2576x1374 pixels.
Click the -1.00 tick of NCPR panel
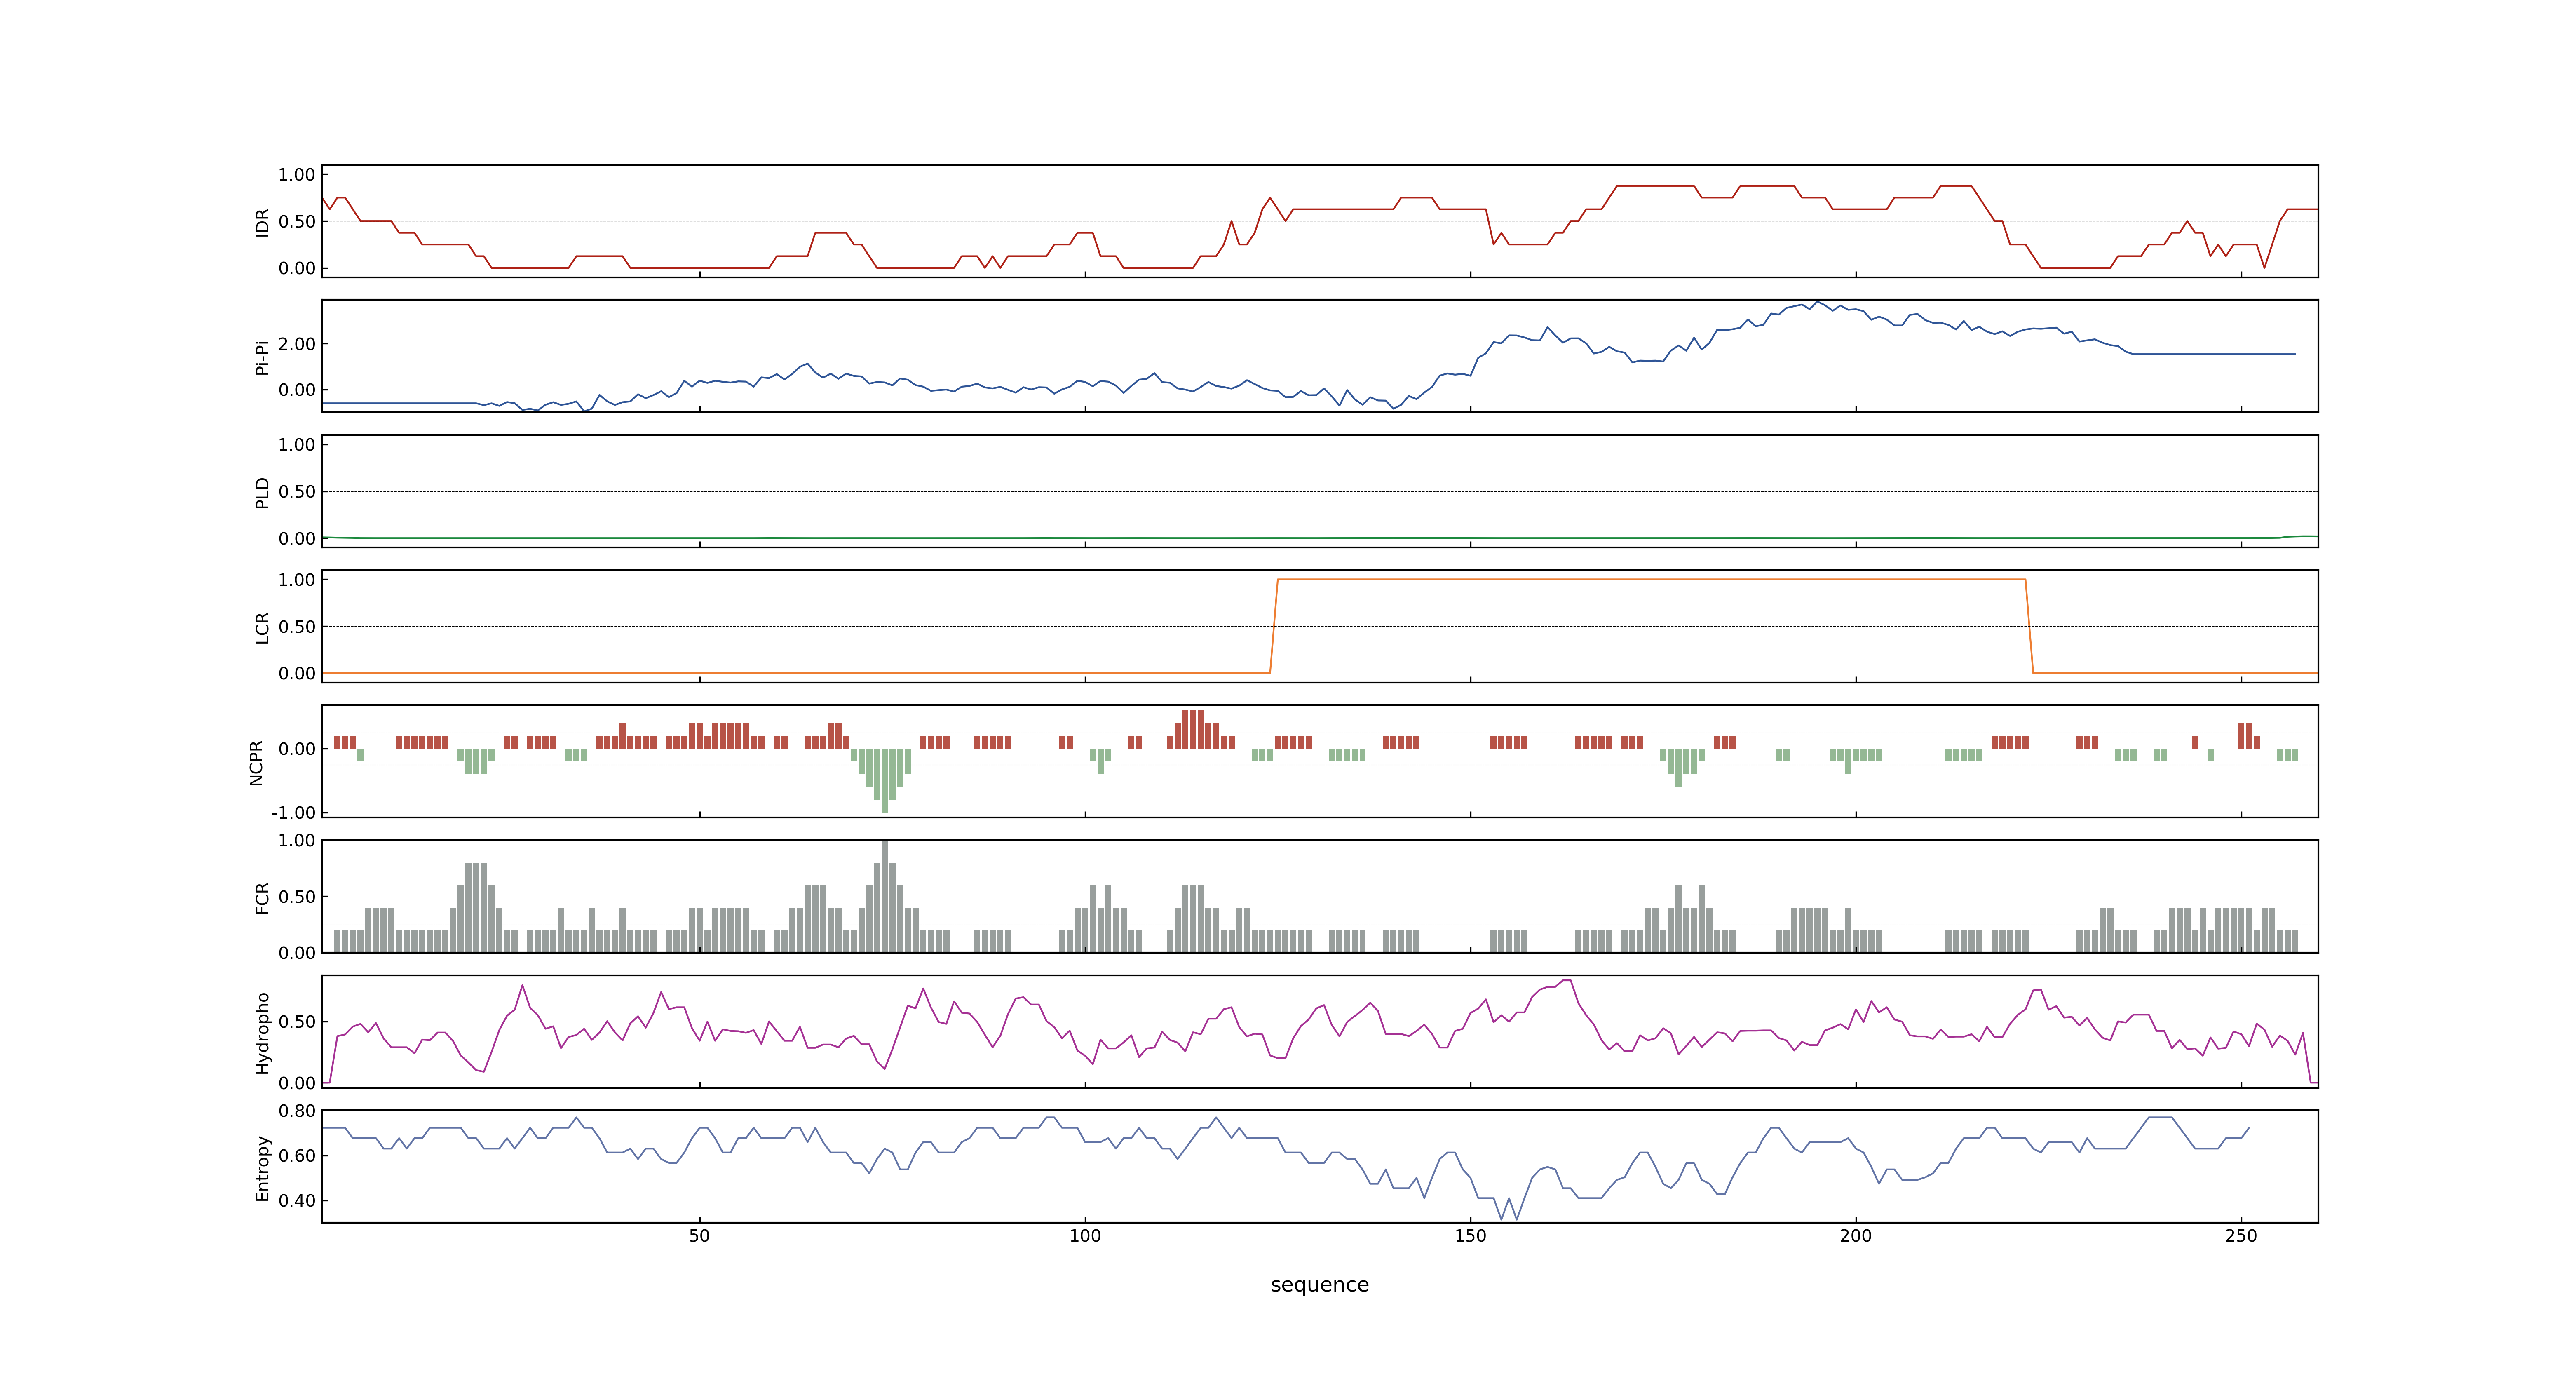click(293, 813)
